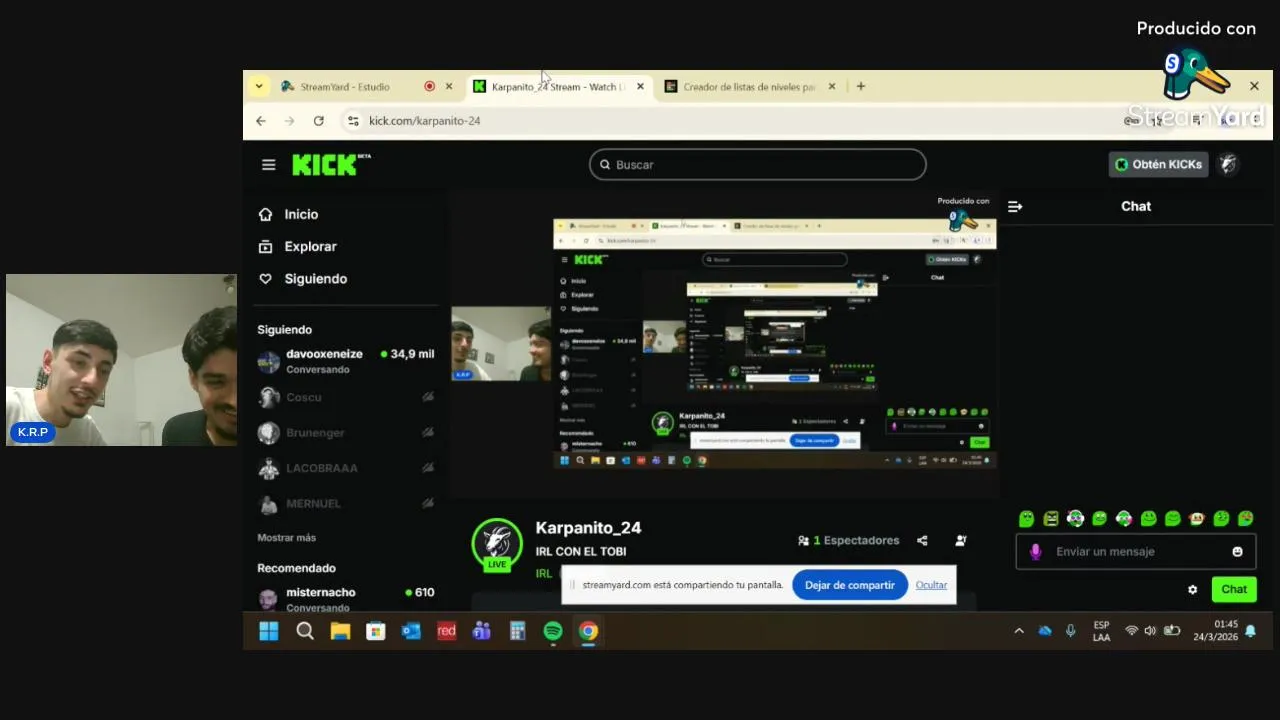Show hidden system tray icons chevron

[x=1019, y=631]
